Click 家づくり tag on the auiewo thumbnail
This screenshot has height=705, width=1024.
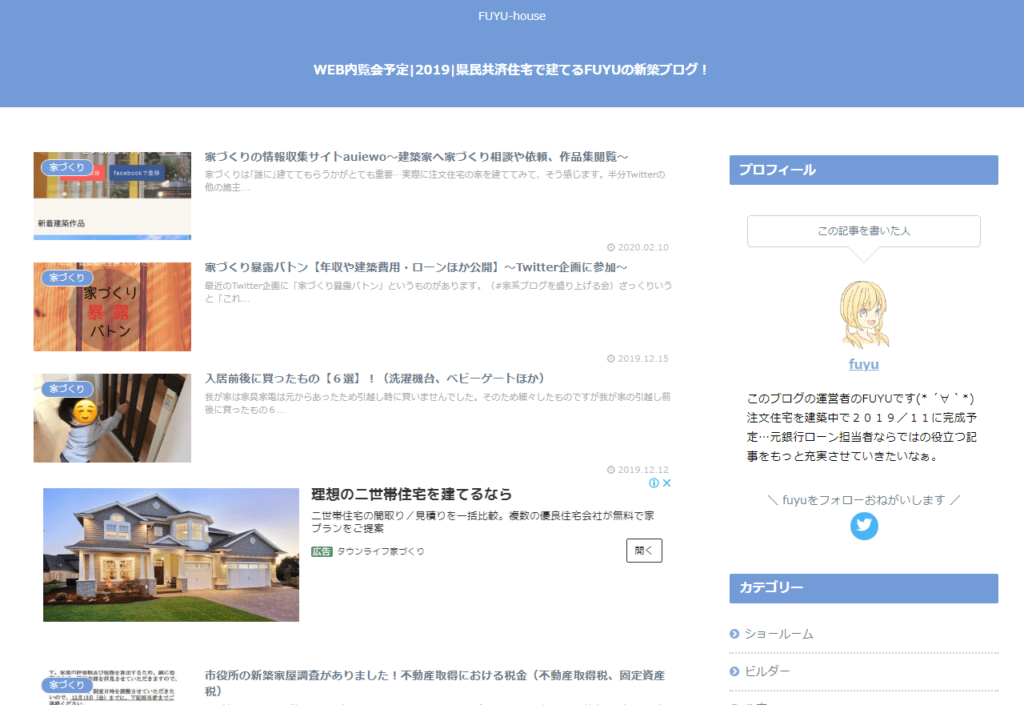tap(67, 167)
